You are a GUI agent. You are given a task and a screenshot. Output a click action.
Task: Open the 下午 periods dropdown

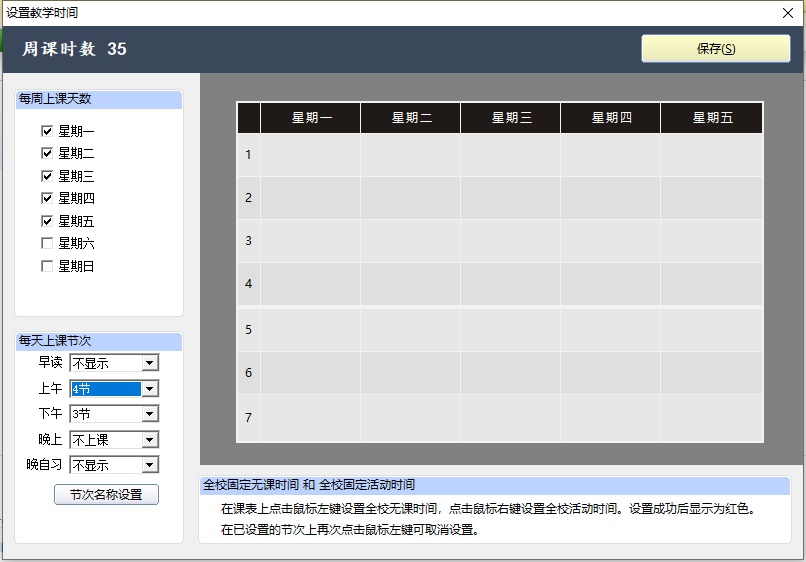tap(150, 414)
